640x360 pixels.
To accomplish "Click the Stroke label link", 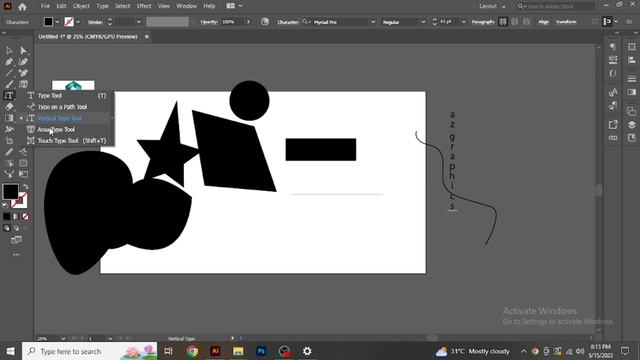I will pyautogui.click(x=95, y=22).
